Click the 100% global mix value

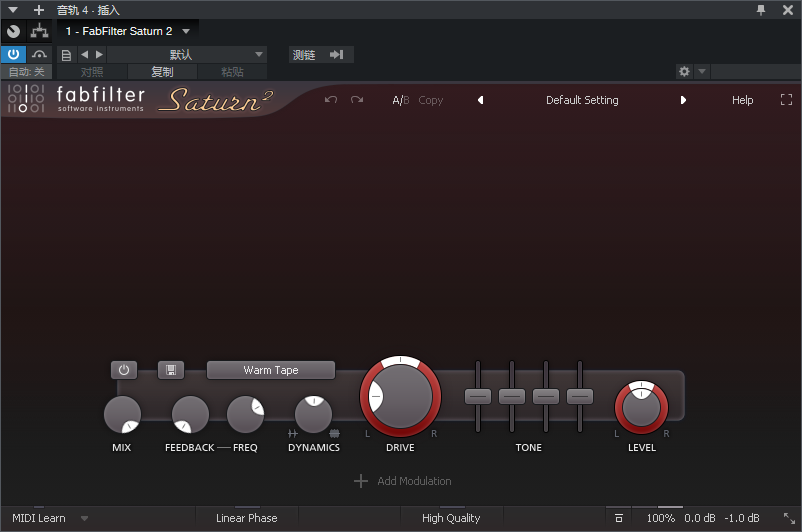point(660,518)
